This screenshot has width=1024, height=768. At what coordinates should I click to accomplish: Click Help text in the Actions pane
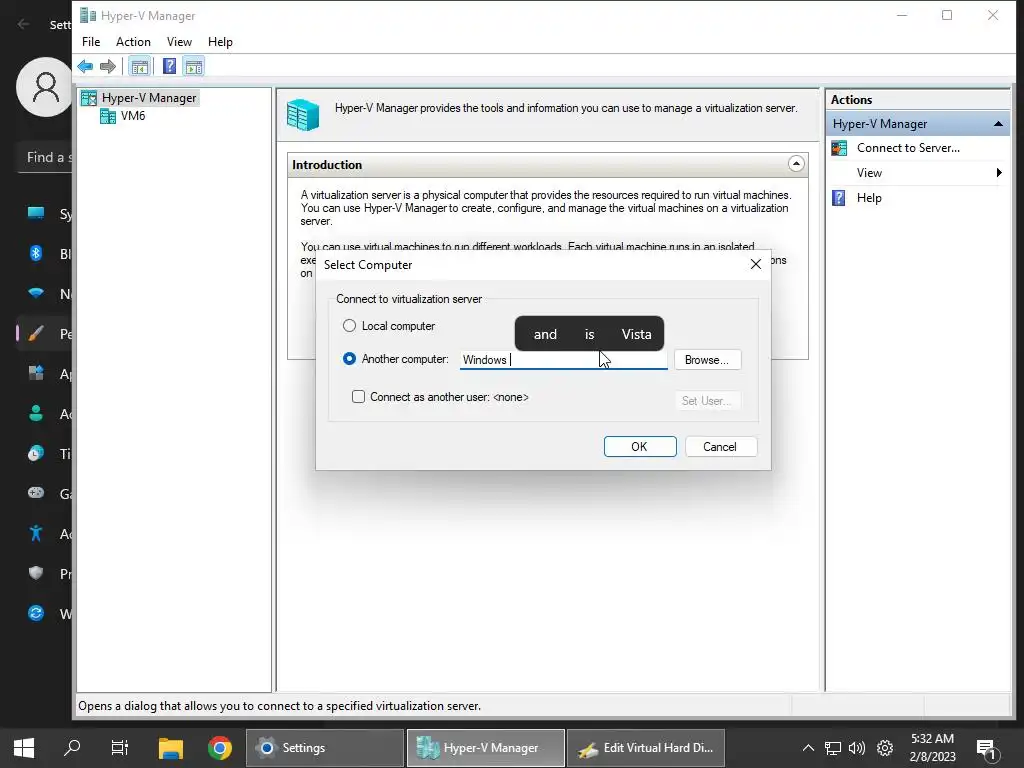coord(869,198)
